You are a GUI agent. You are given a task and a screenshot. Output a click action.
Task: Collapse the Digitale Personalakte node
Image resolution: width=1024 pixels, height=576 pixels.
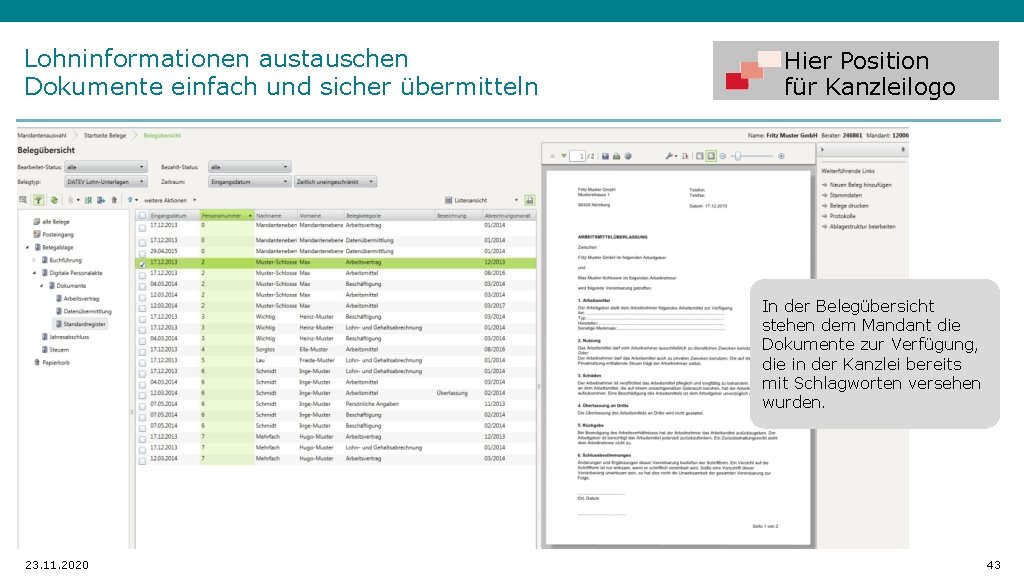[x=35, y=273]
